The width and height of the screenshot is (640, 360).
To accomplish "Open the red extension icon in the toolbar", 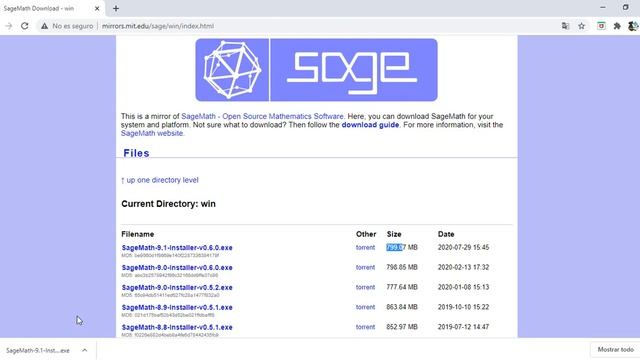I will [x=601, y=26].
